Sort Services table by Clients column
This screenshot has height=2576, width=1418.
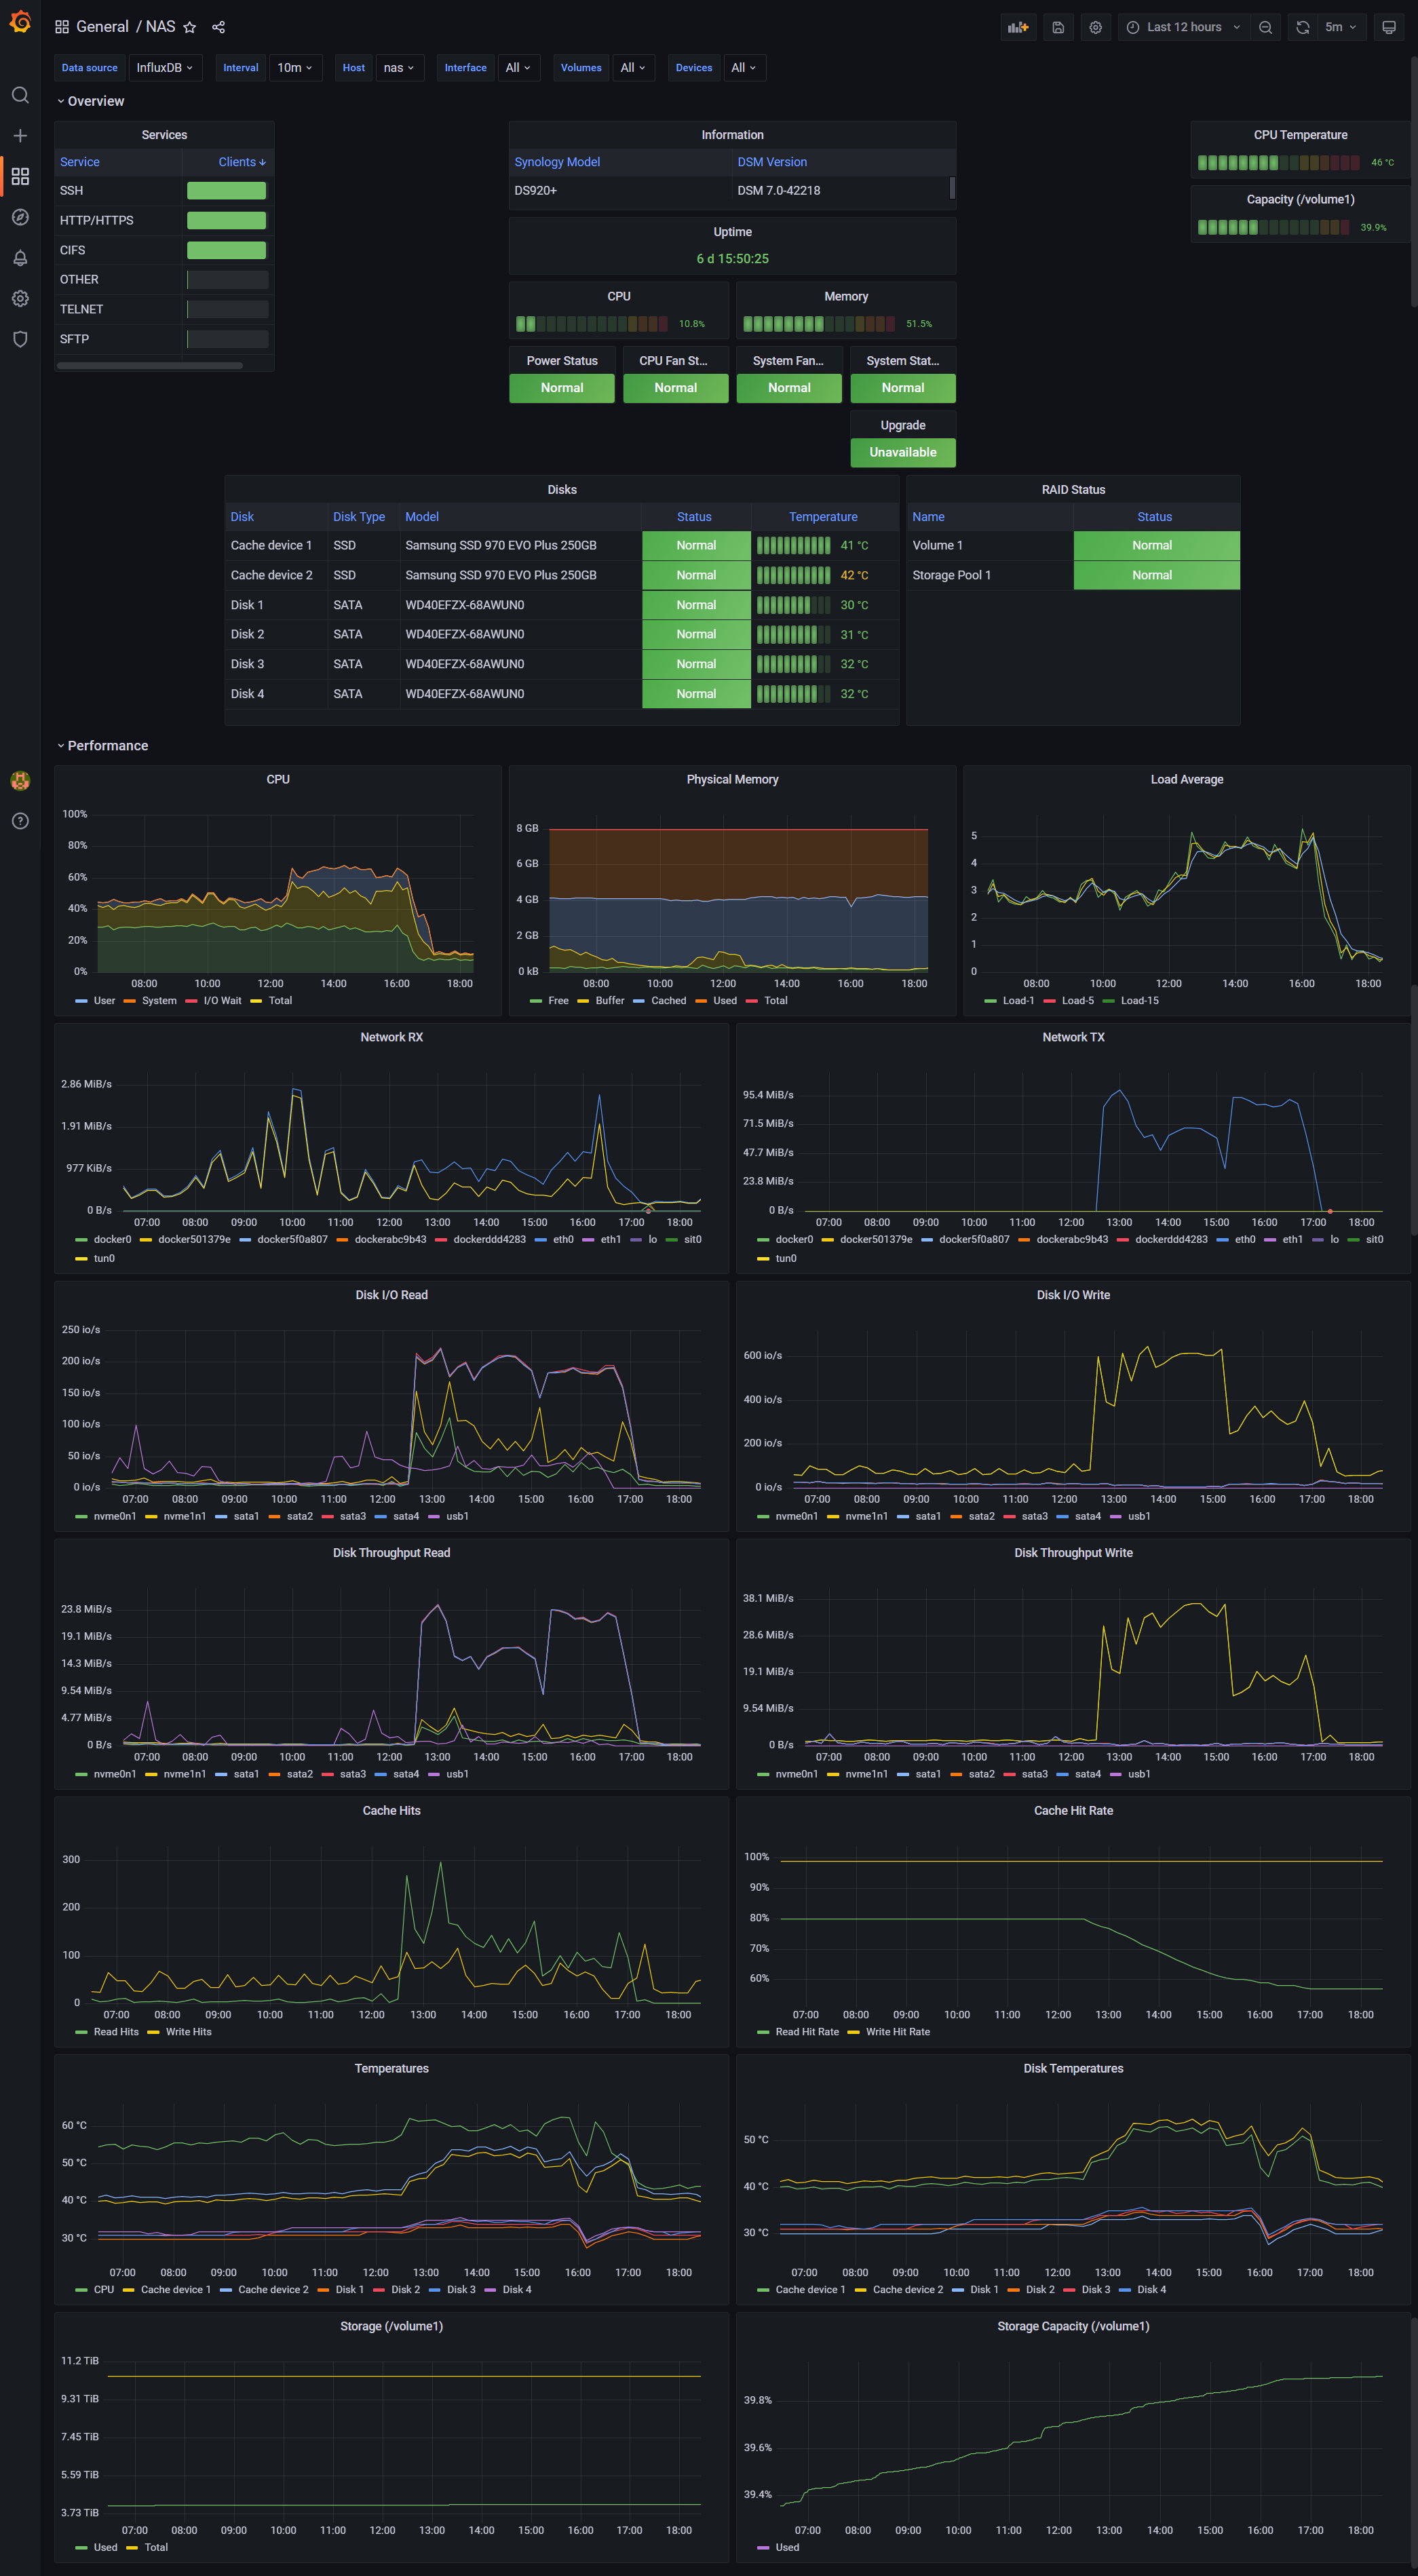[242, 162]
